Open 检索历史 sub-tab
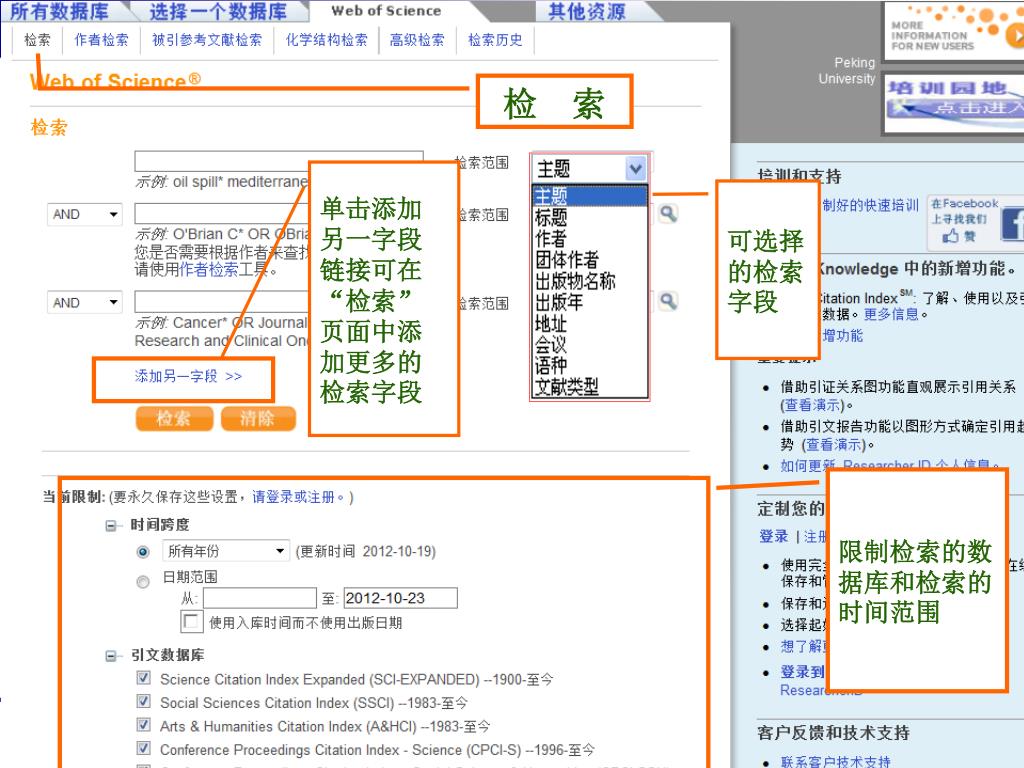The height and width of the screenshot is (768, 1024). point(495,40)
